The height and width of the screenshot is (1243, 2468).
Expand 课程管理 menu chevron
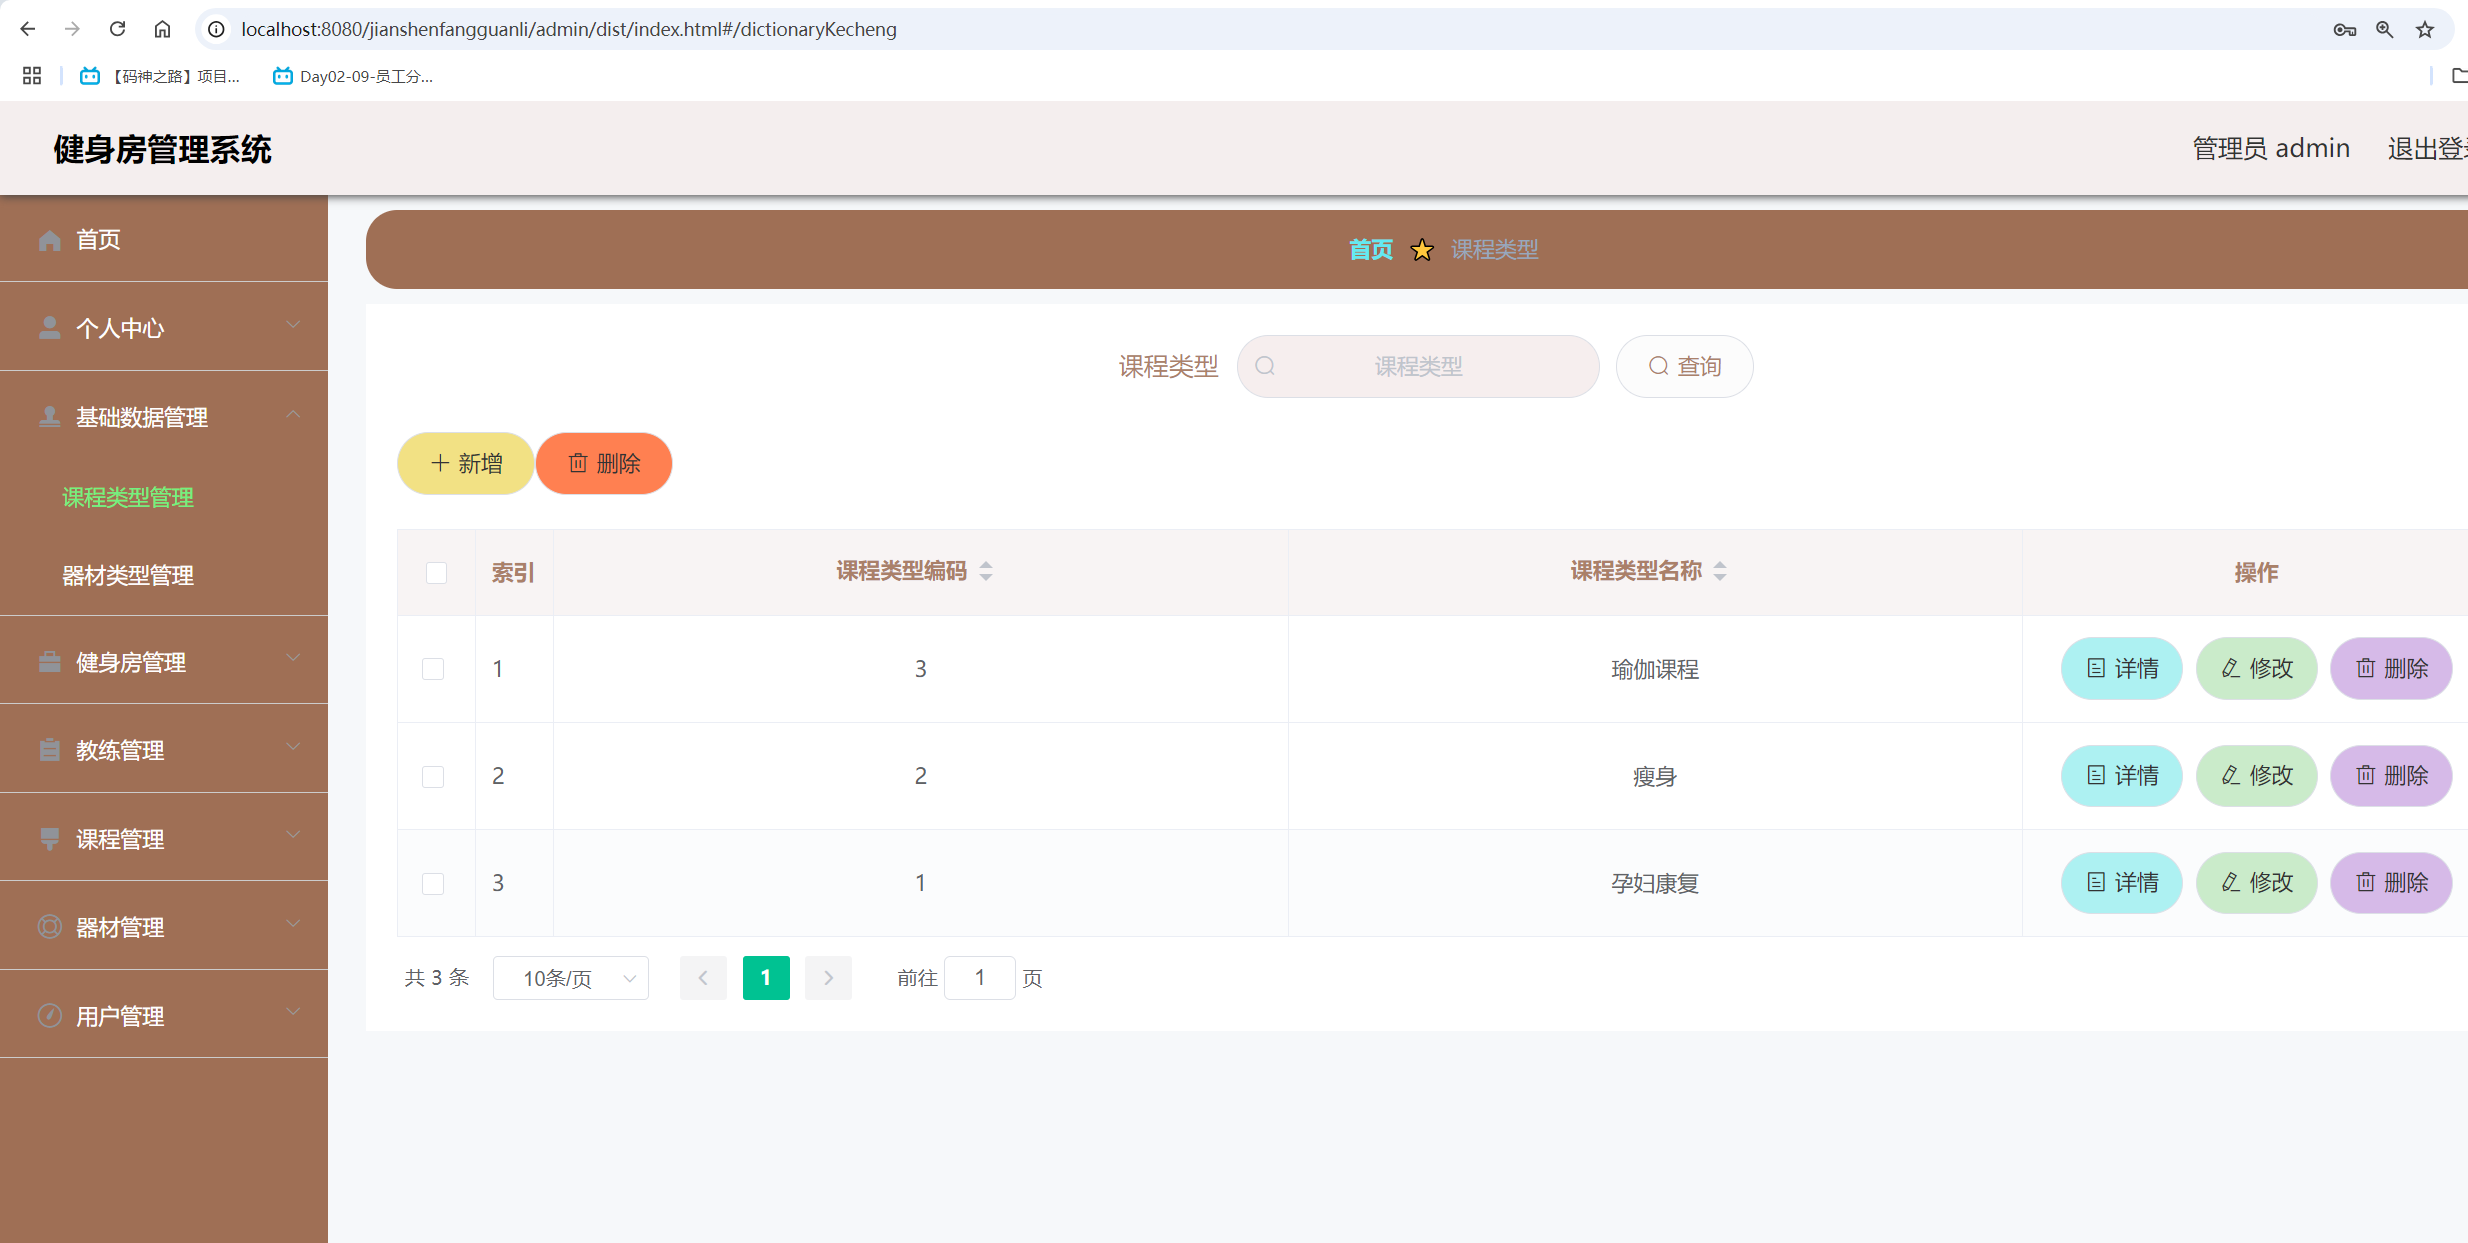(293, 835)
